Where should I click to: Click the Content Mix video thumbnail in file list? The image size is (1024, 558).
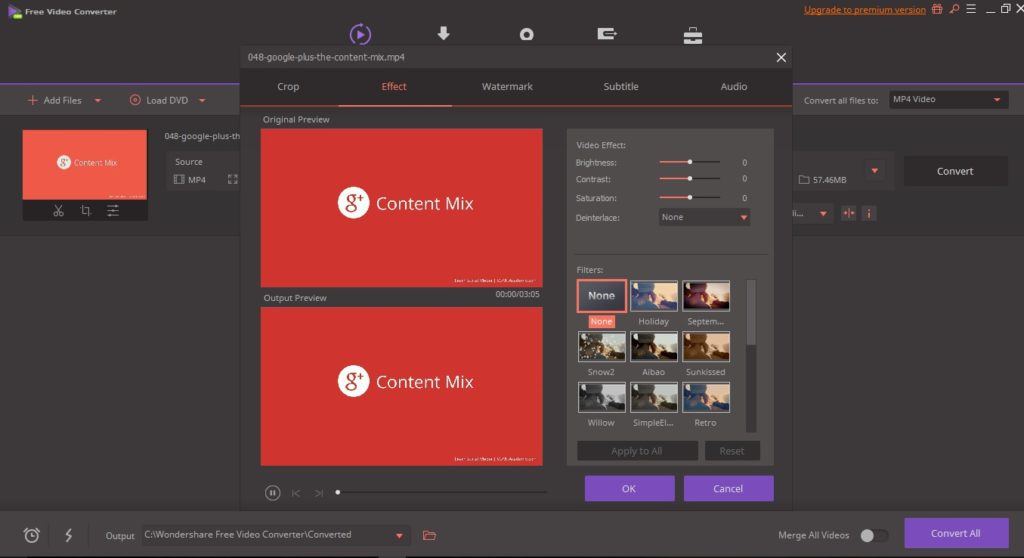[85, 165]
